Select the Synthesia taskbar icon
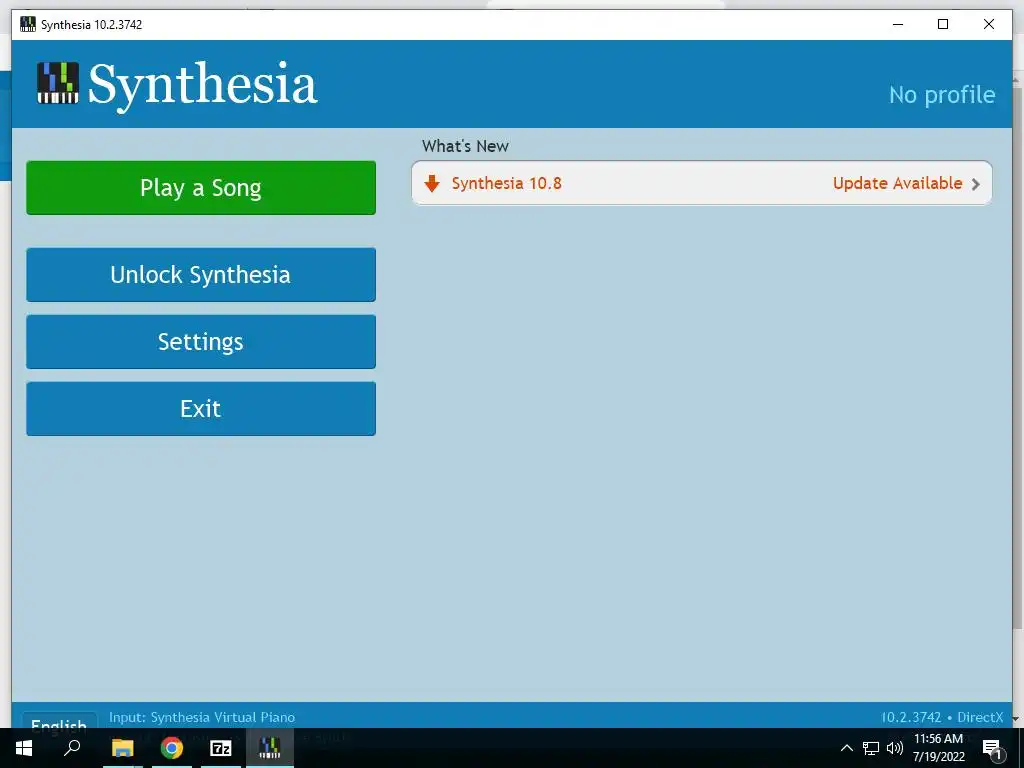Image resolution: width=1024 pixels, height=768 pixels. (270, 748)
